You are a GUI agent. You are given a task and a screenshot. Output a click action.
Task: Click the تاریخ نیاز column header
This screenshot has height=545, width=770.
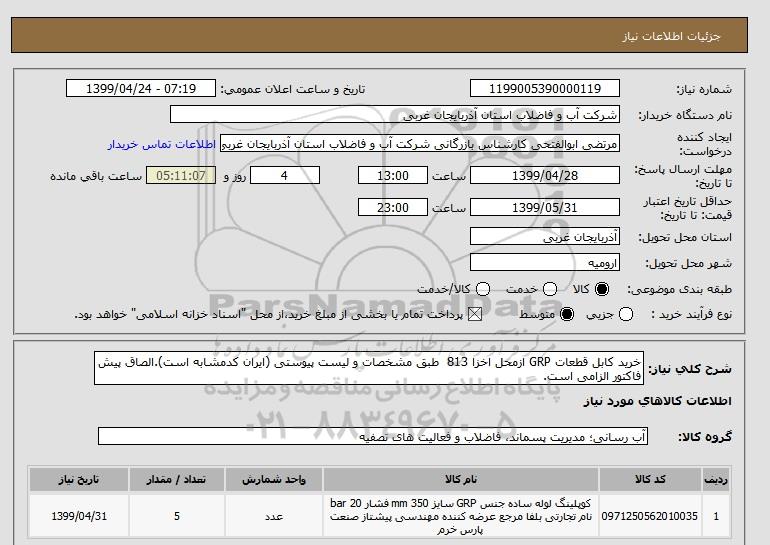79,480
